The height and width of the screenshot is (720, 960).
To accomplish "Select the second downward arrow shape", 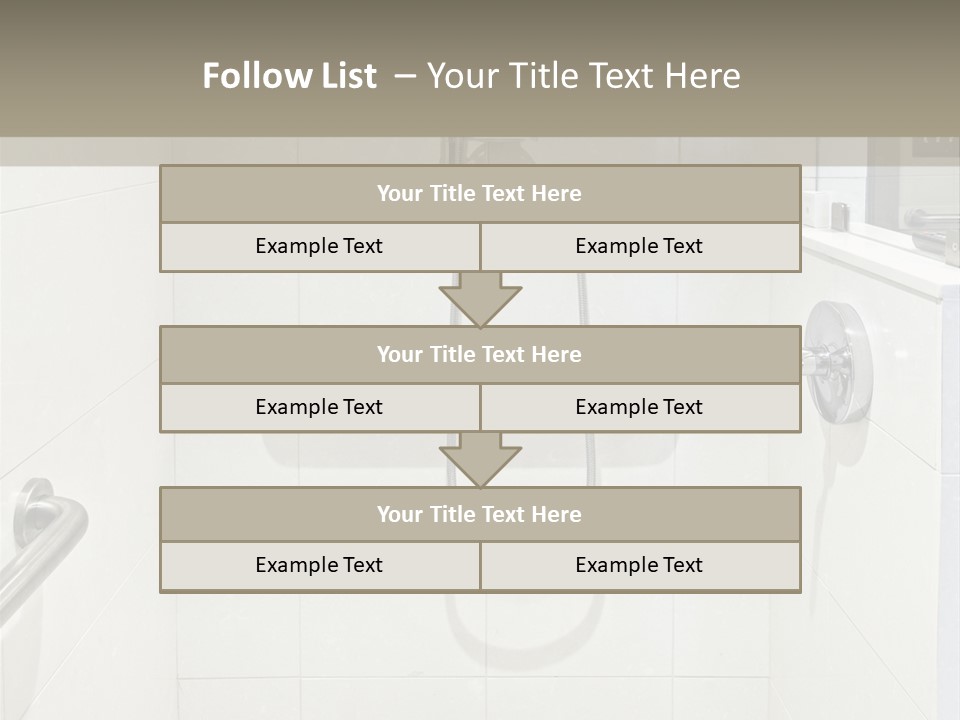I will point(480,459).
